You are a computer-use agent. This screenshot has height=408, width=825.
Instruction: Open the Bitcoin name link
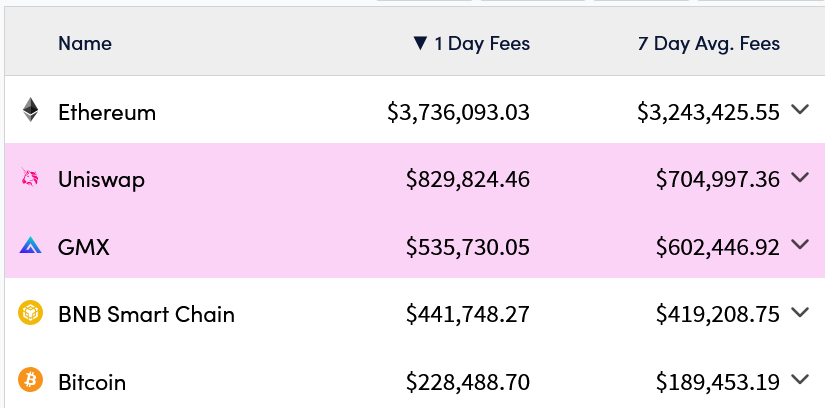tap(92, 382)
